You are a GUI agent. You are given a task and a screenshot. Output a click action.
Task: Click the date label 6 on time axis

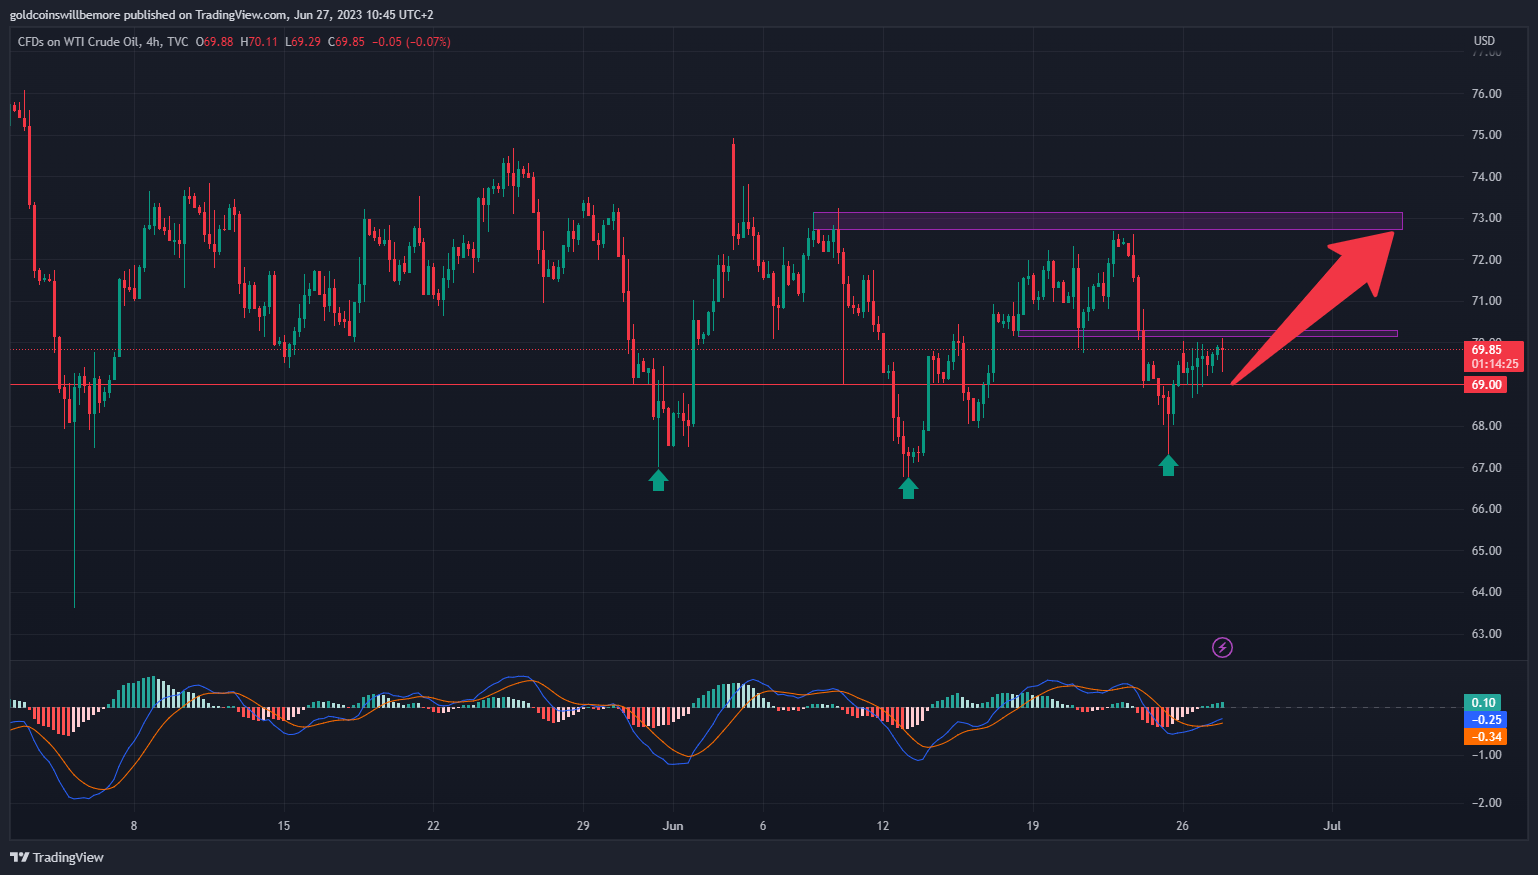[763, 826]
